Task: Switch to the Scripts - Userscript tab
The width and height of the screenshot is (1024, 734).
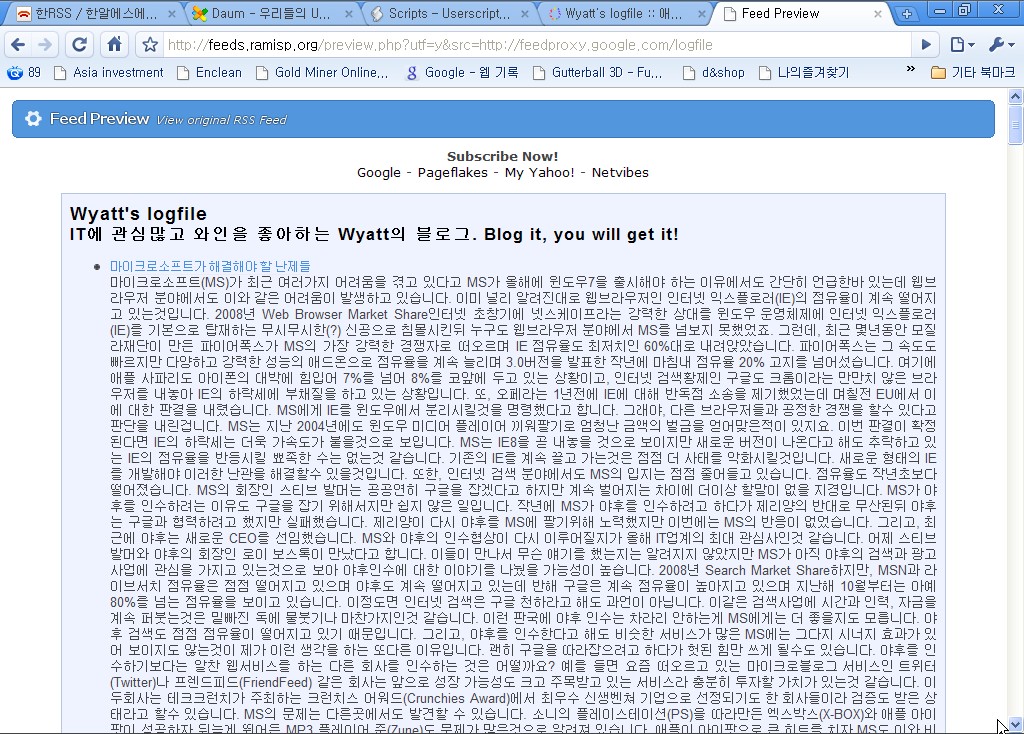Action: click(x=447, y=13)
